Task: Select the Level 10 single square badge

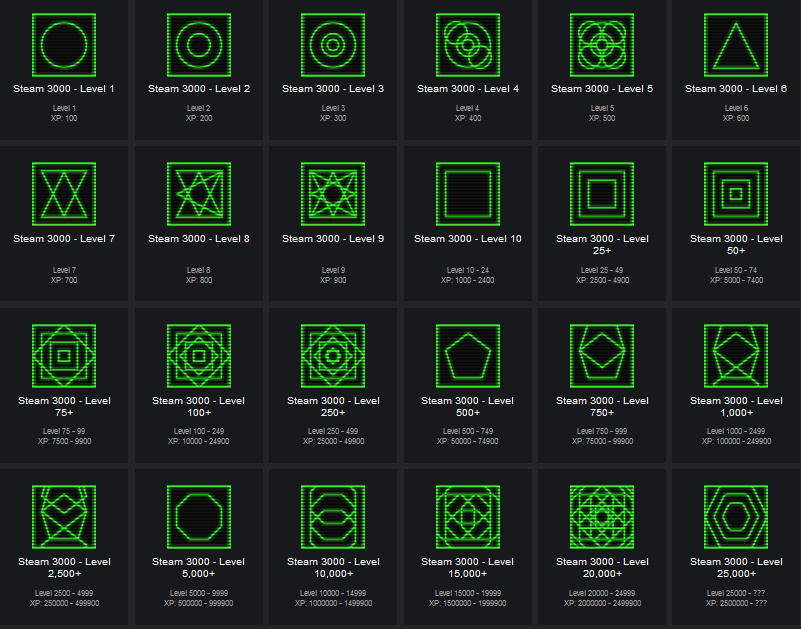Action: tap(468, 194)
